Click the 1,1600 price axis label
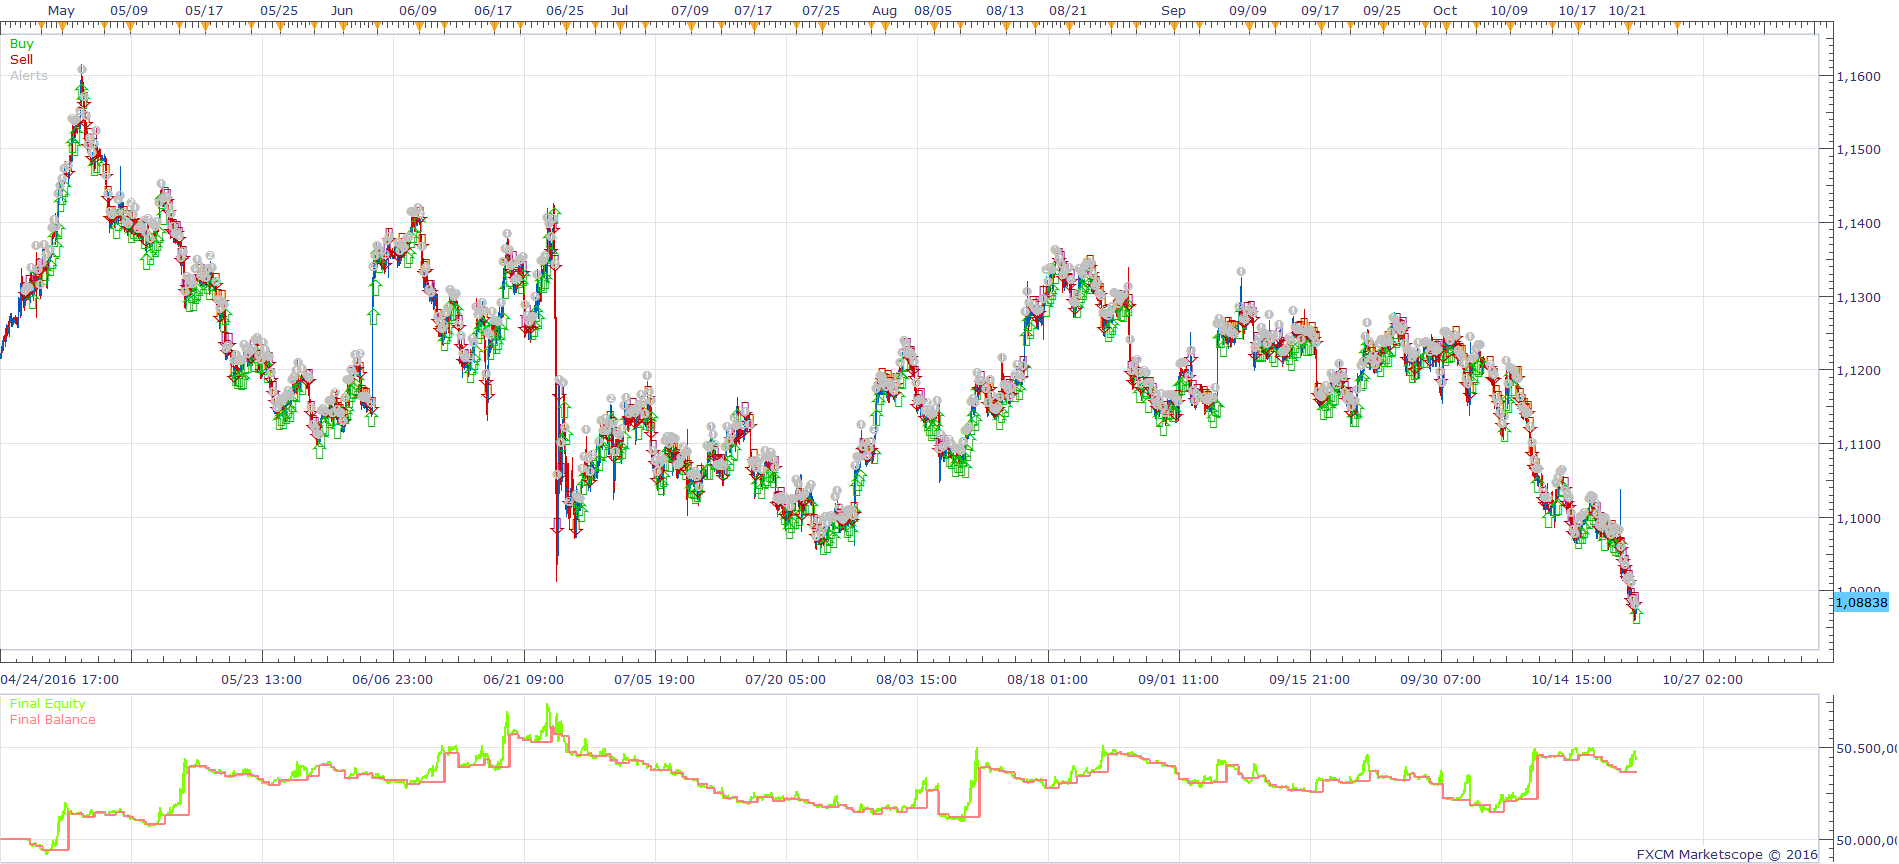The width and height of the screenshot is (1899, 864). click(x=1859, y=76)
